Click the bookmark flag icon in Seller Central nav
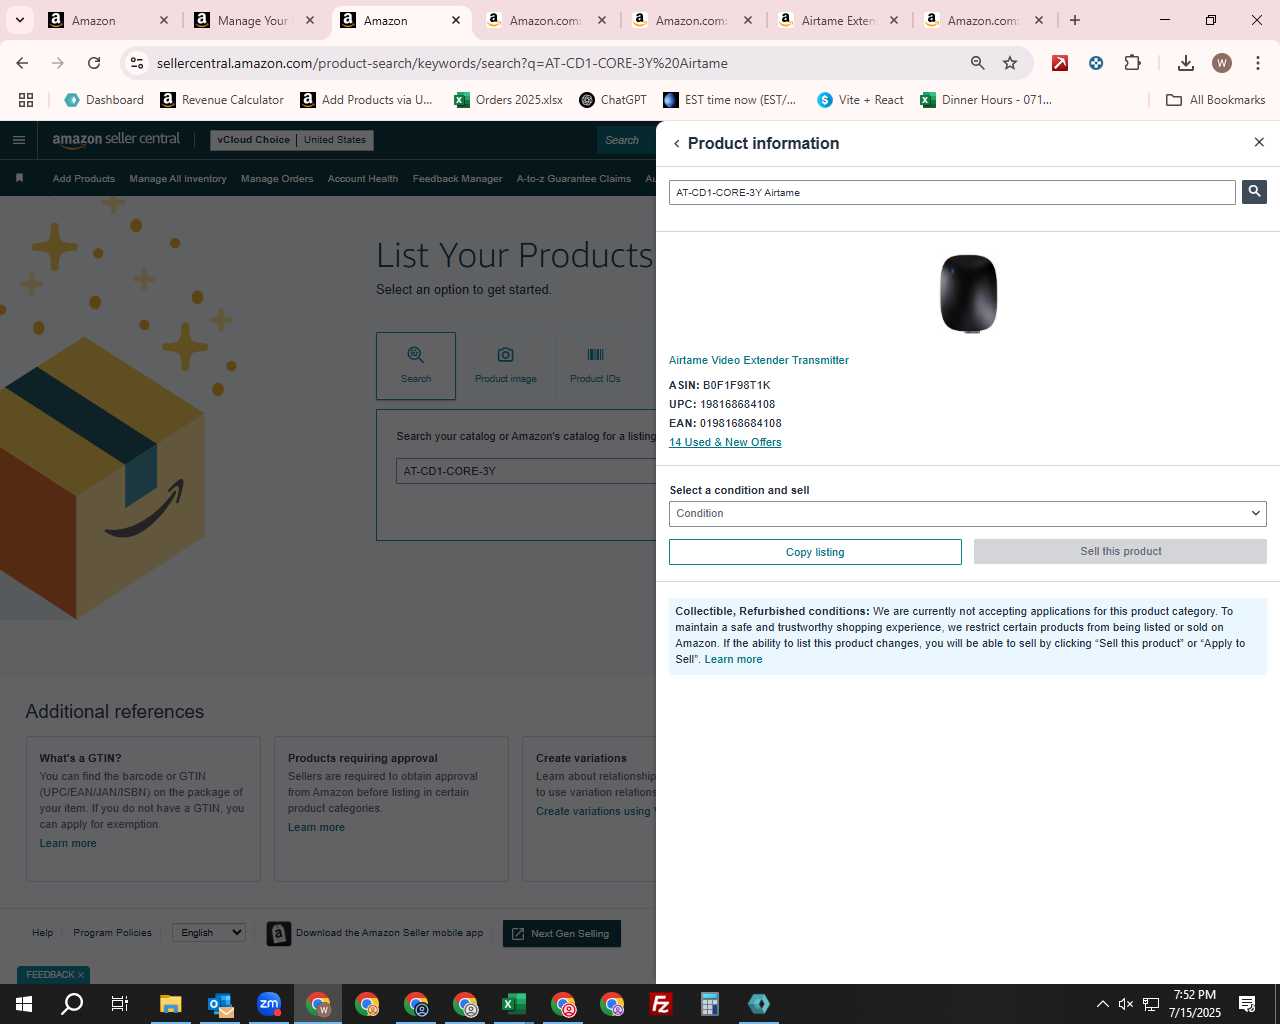This screenshot has width=1280, height=1024. tap(19, 178)
